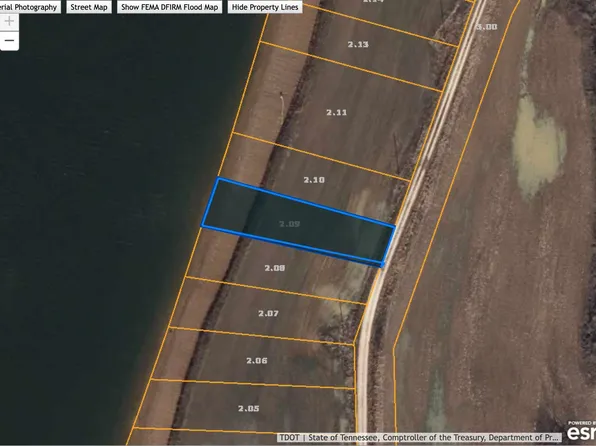Select parcel labeled 2.10
Screen dimensions: 596x446
(314, 180)
